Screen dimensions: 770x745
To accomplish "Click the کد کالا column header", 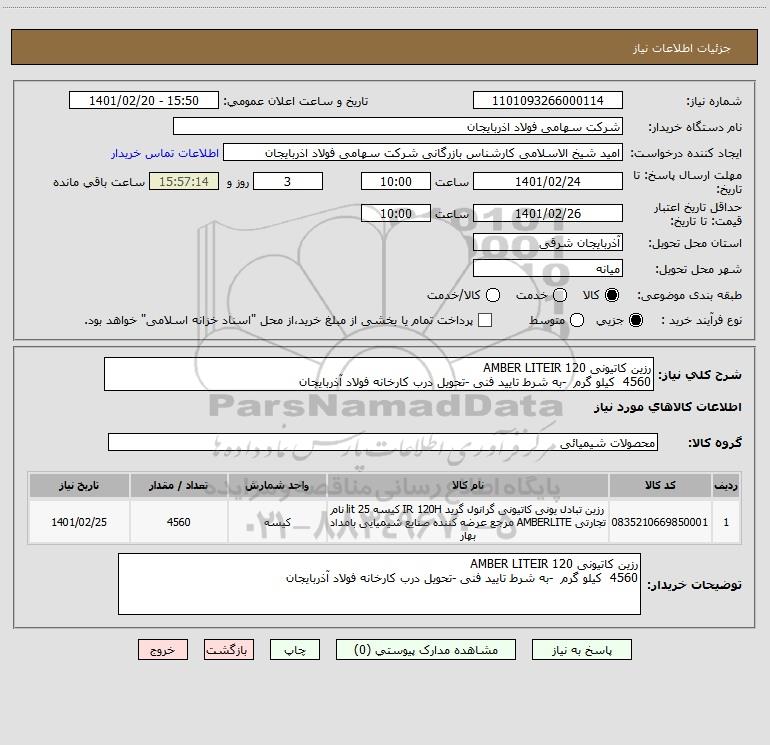I will coord(660,486).
